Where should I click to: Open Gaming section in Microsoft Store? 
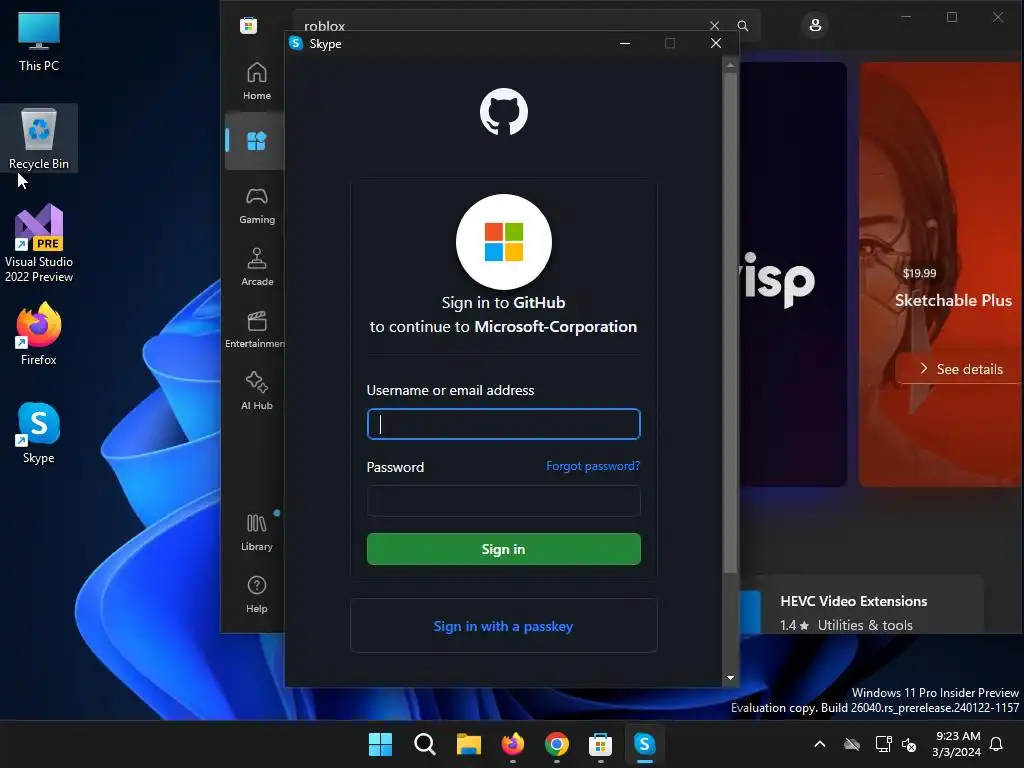(257, 206)
